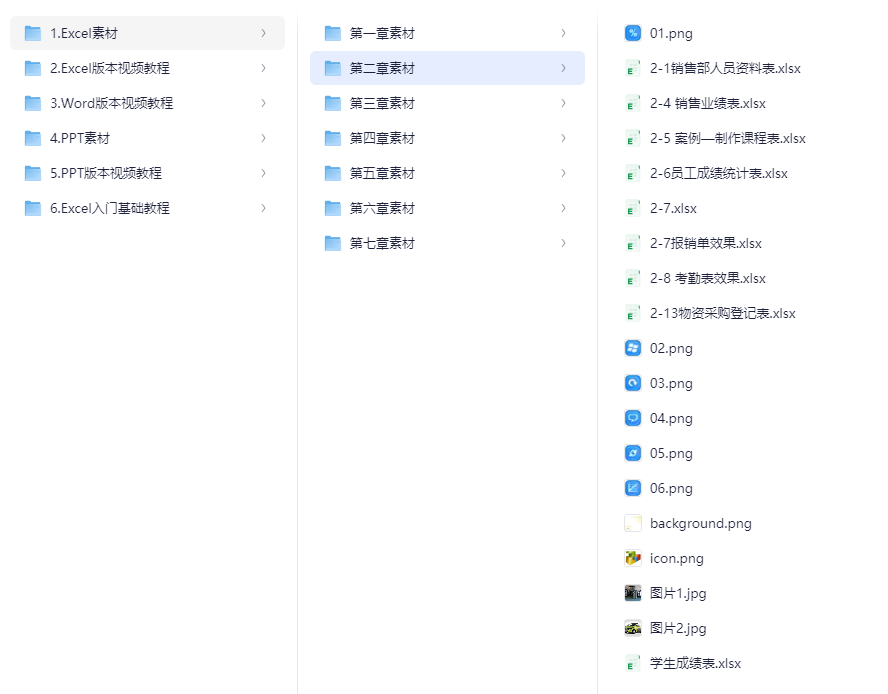Expand the 第七章素材 chevron arrow
Viewport: 888px width, 694px height.
point(563,244)
